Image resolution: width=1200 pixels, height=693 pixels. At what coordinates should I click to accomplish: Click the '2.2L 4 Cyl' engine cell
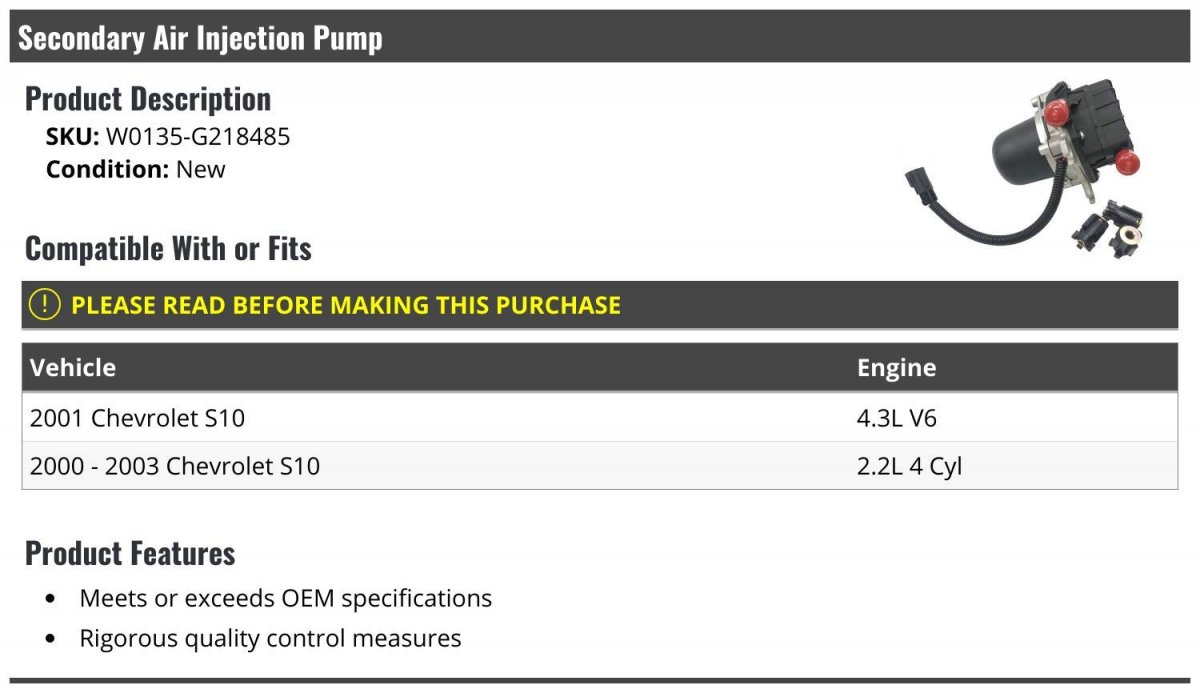tap(909, 465)
